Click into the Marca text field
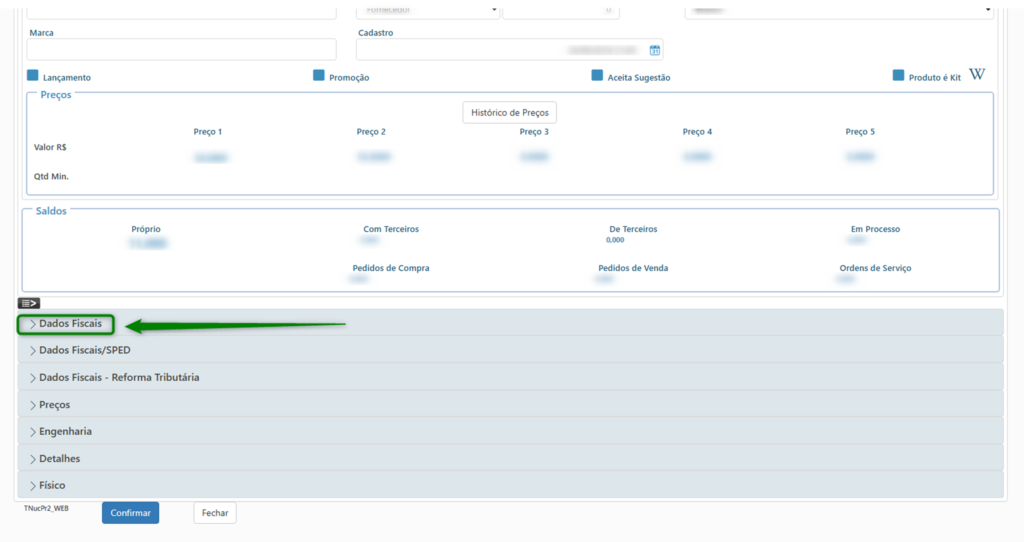Screen dimensions: 1024x542 click(182, 50)
